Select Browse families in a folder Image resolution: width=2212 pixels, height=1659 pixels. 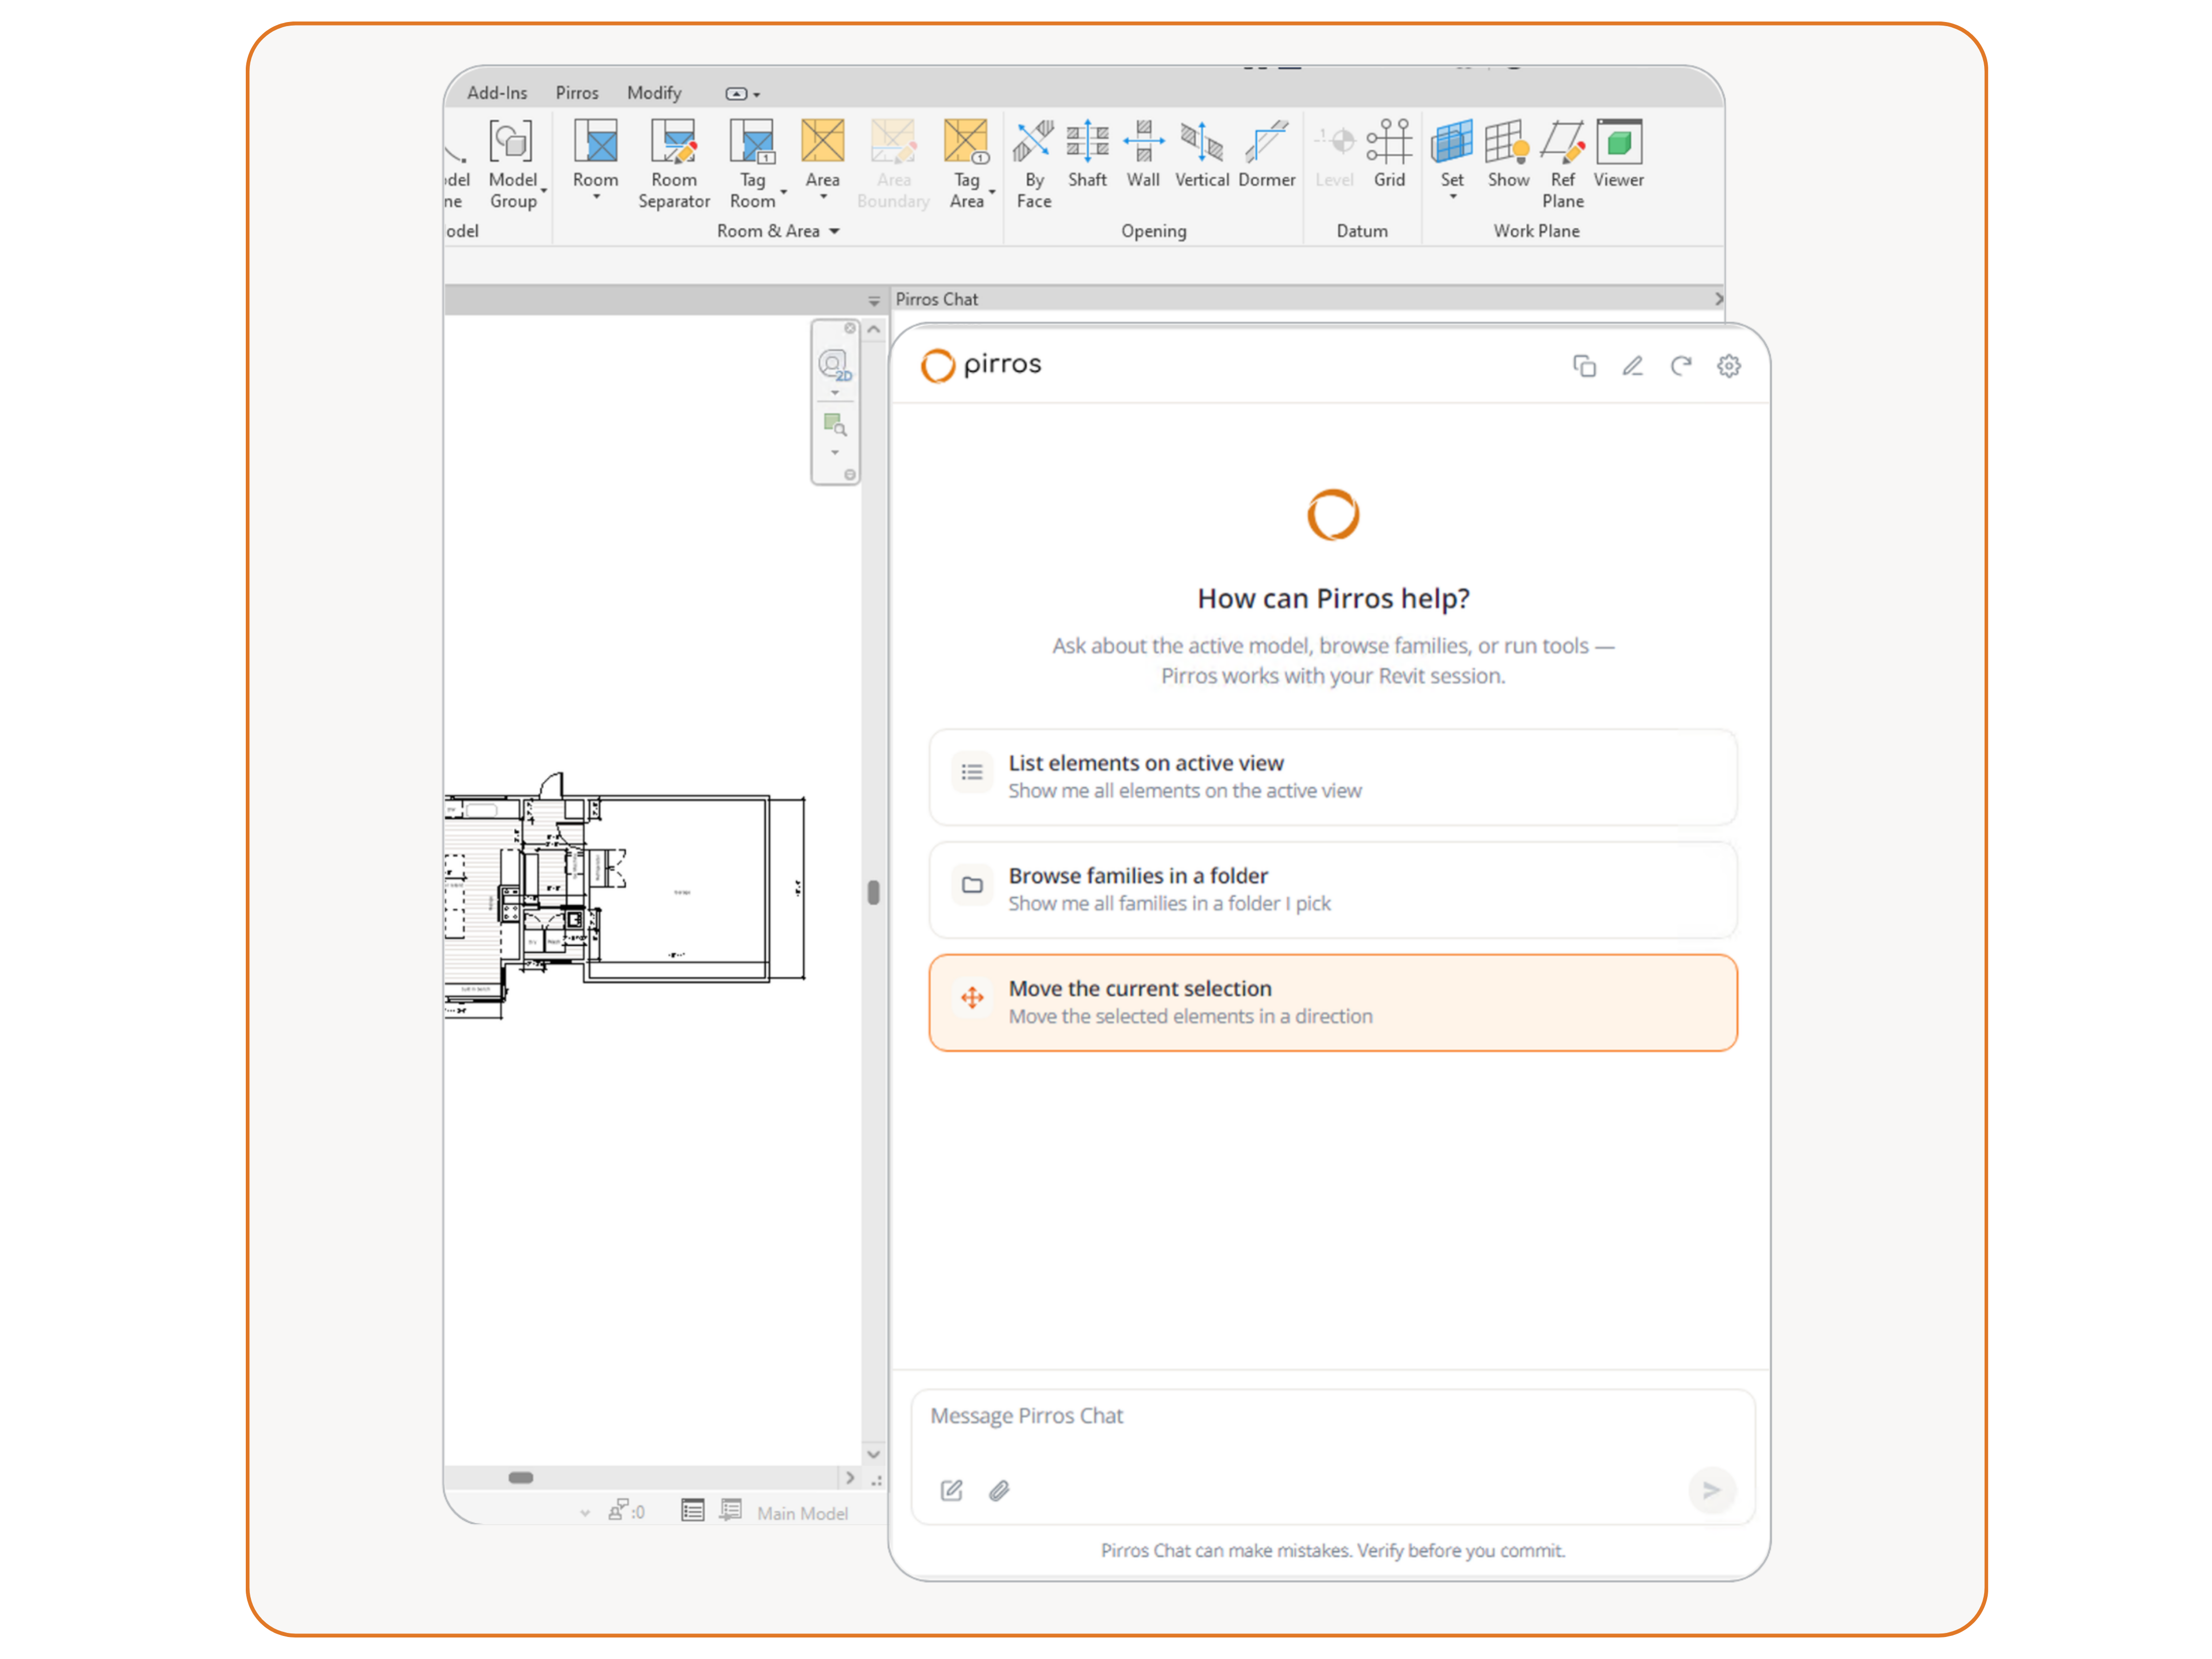[1332, 890]
